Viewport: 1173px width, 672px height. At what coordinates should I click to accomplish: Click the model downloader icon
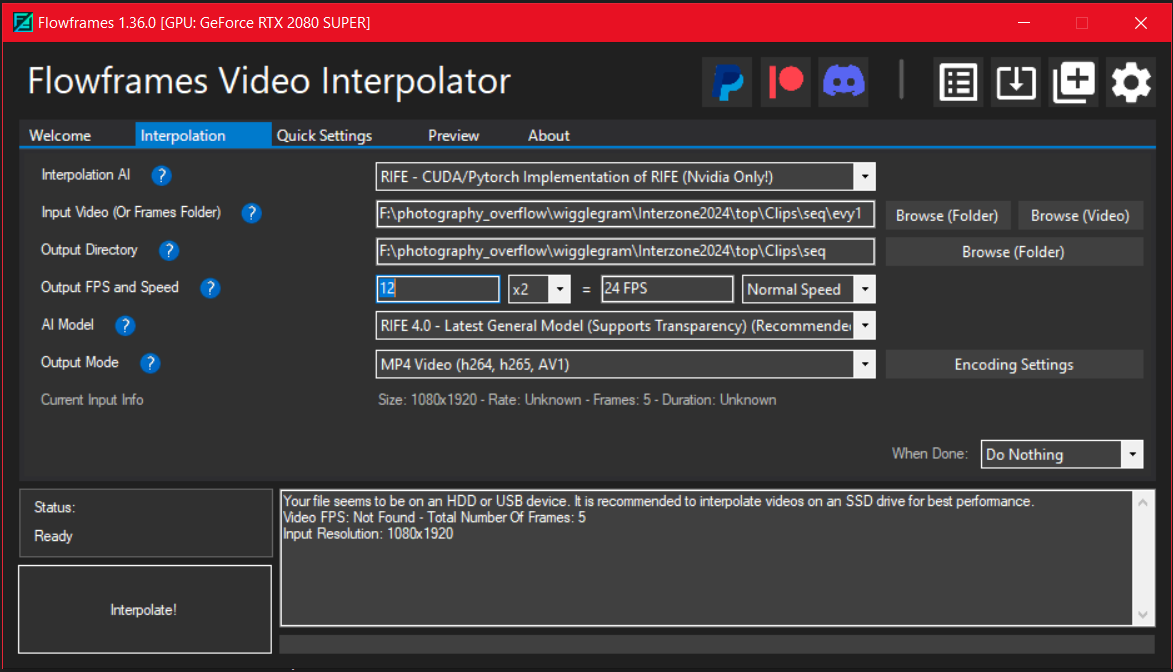pos(1016,82)
